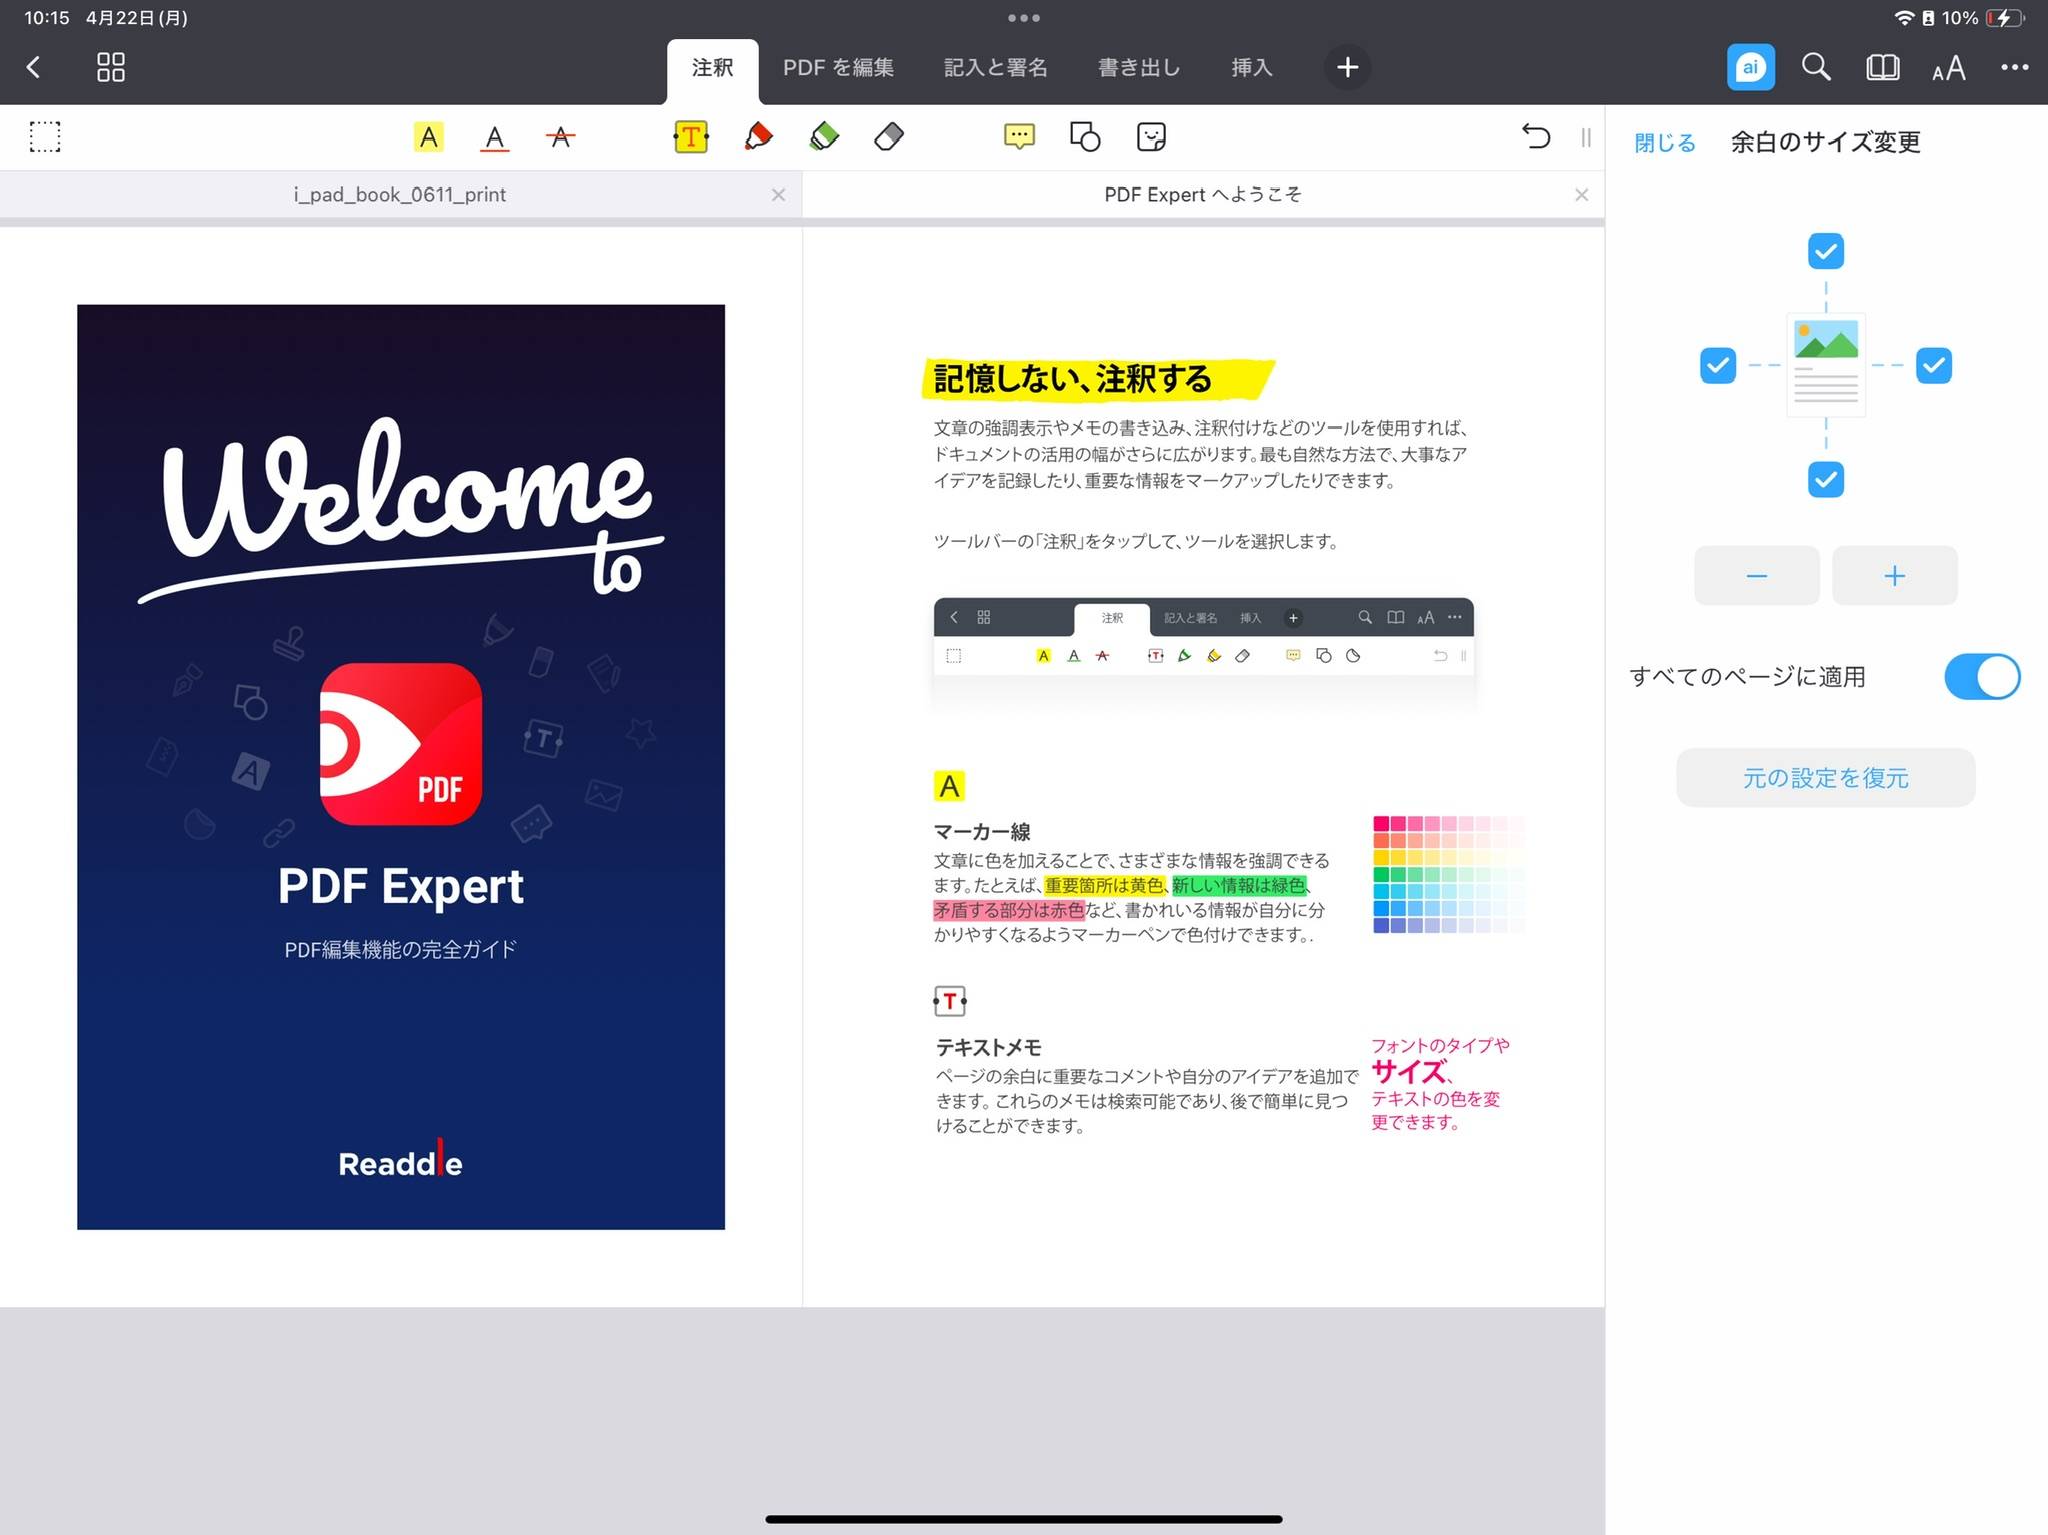Select the text box annotation tool

click(691, 137)
